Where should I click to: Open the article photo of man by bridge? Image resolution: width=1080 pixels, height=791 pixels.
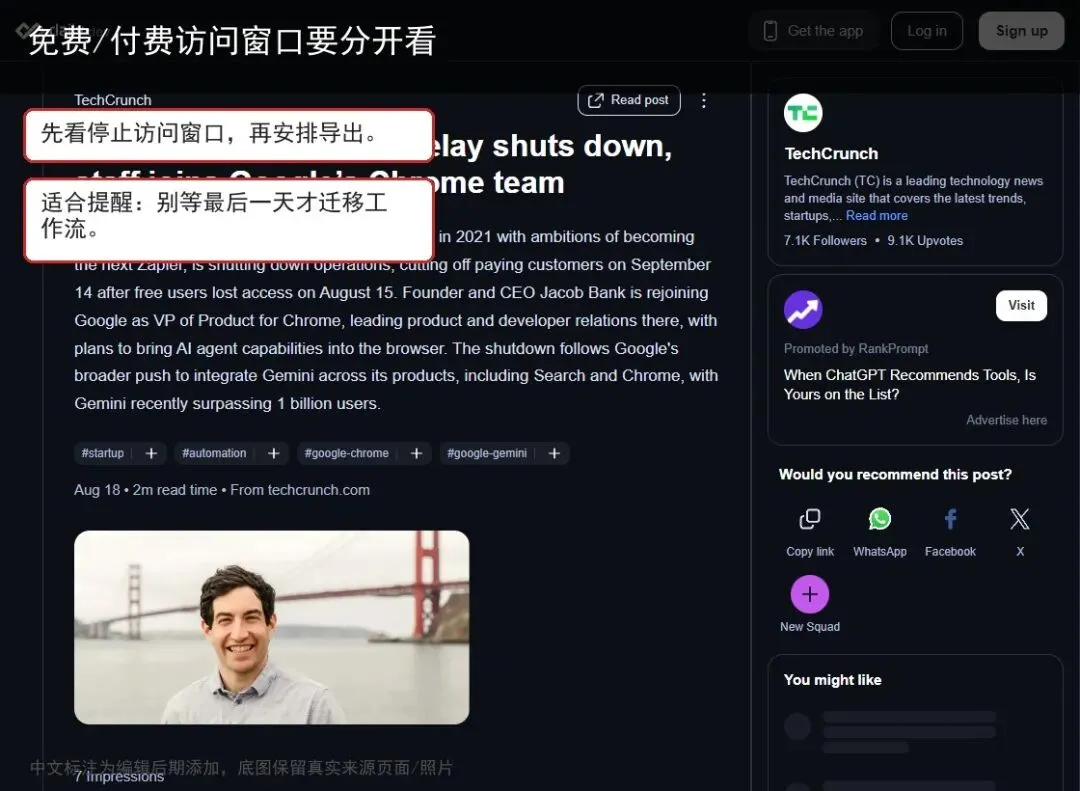[271, 627]
